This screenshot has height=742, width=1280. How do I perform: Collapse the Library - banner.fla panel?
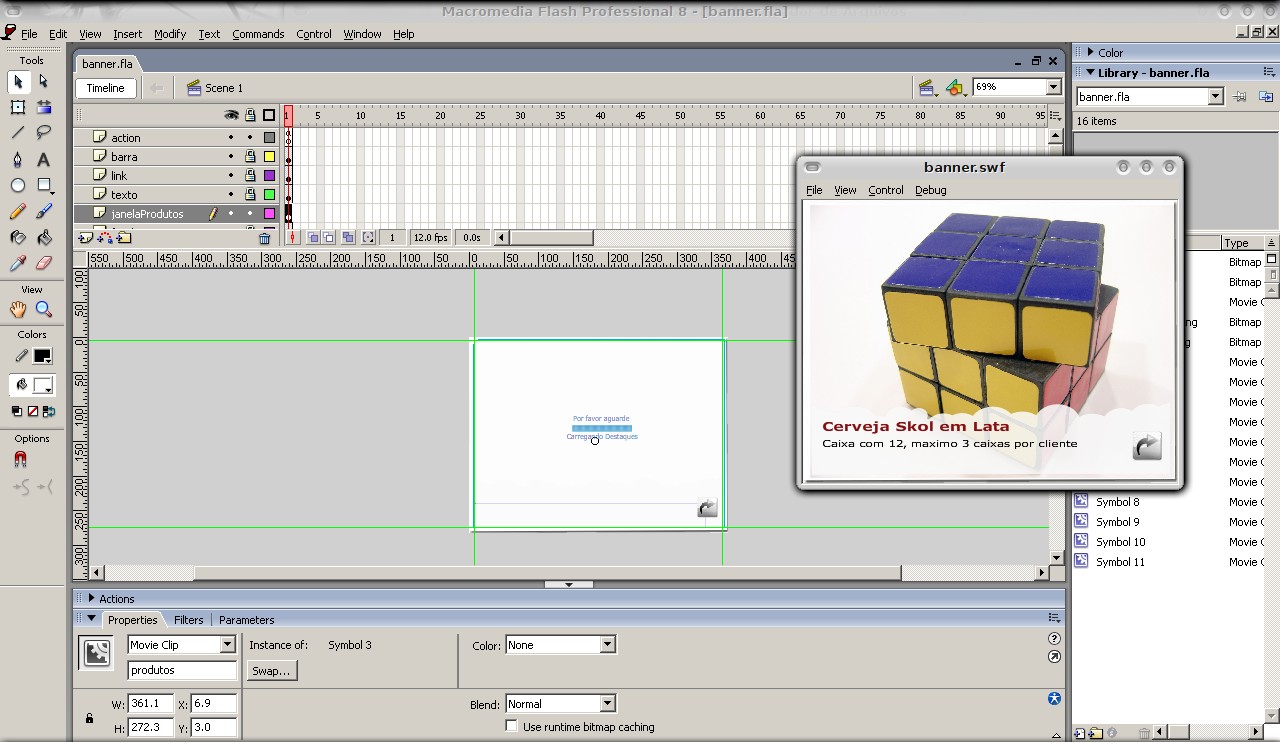point(1090,72)
